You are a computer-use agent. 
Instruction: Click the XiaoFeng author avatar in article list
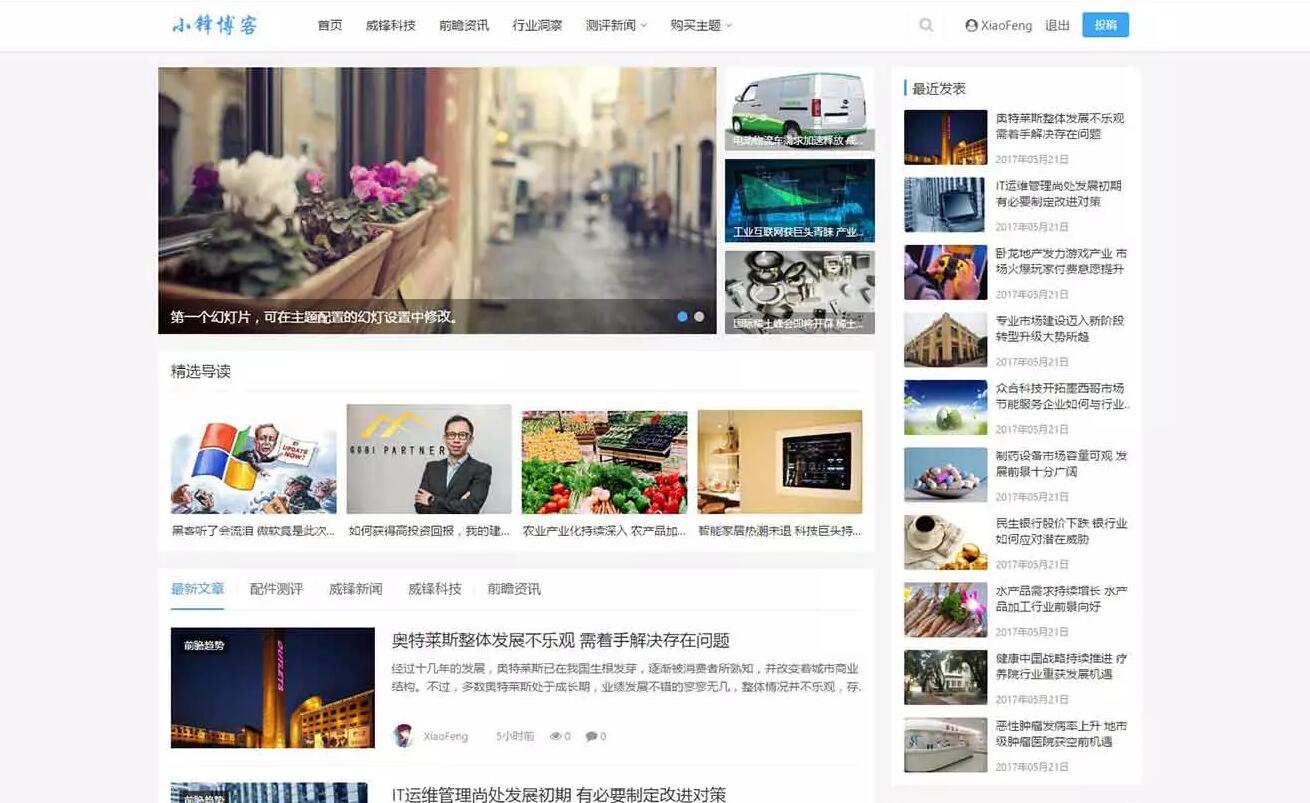pos(403,736)
